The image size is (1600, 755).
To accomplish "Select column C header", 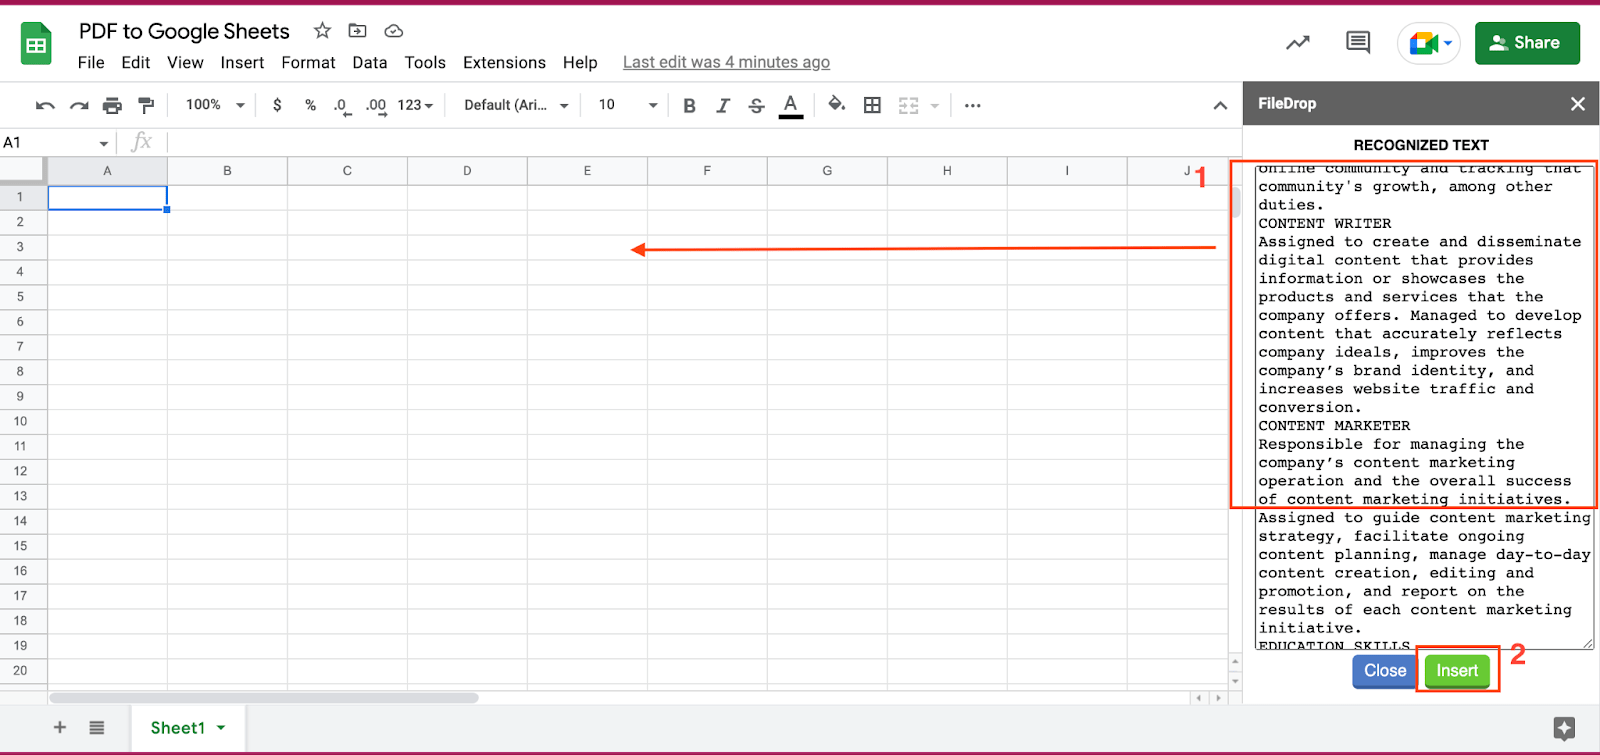I will [x=347, y=171].
